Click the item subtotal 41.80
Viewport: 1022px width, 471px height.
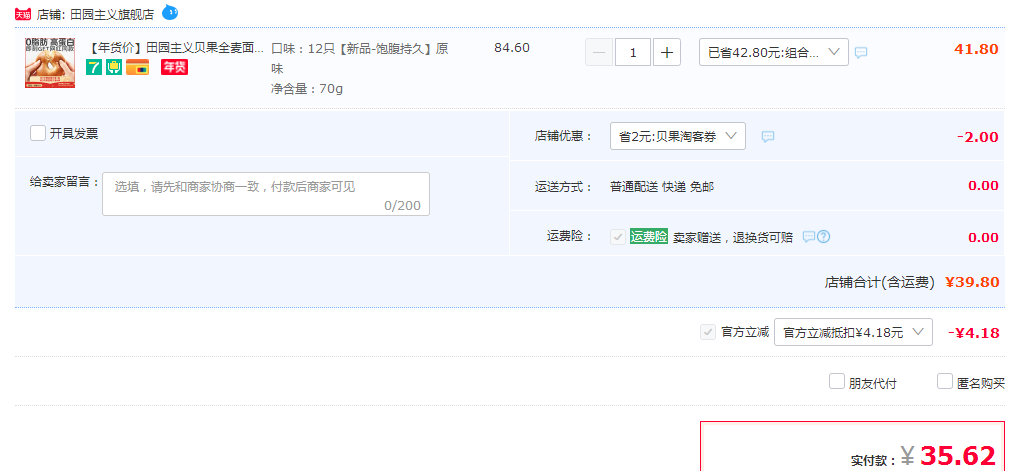[x=976, y=49]
